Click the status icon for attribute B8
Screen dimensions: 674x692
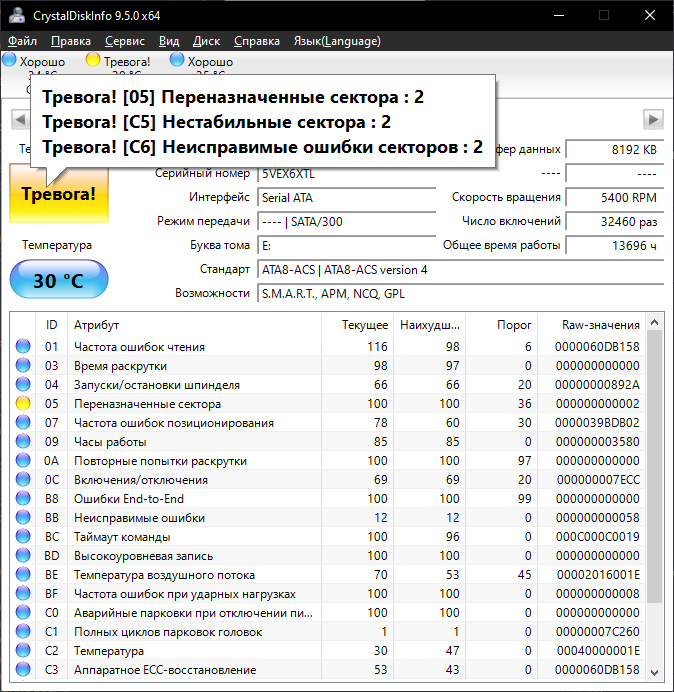coord(23,498)
